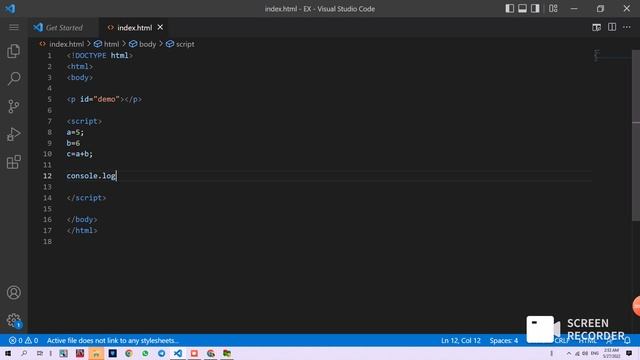Click the 'b=6' code line

tap(73, 143)
